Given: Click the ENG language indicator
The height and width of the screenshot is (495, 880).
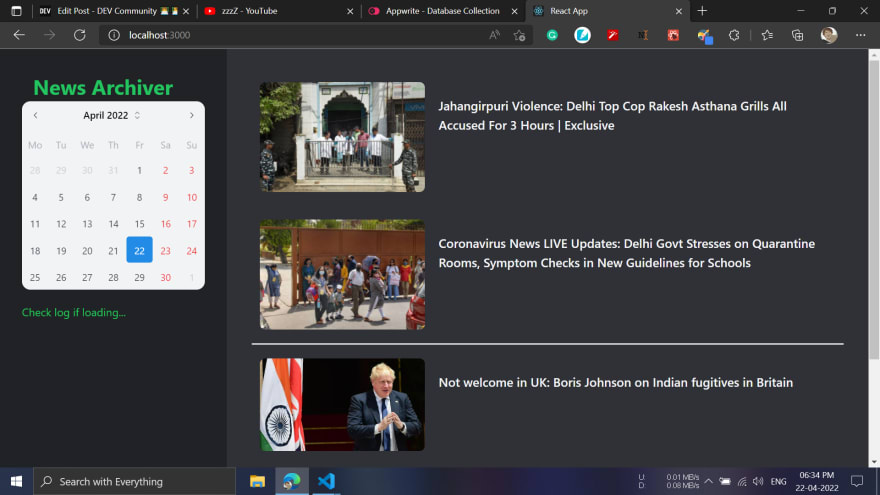Looking at the screenshot, I should pyautogui.click(x=778, y=482).
